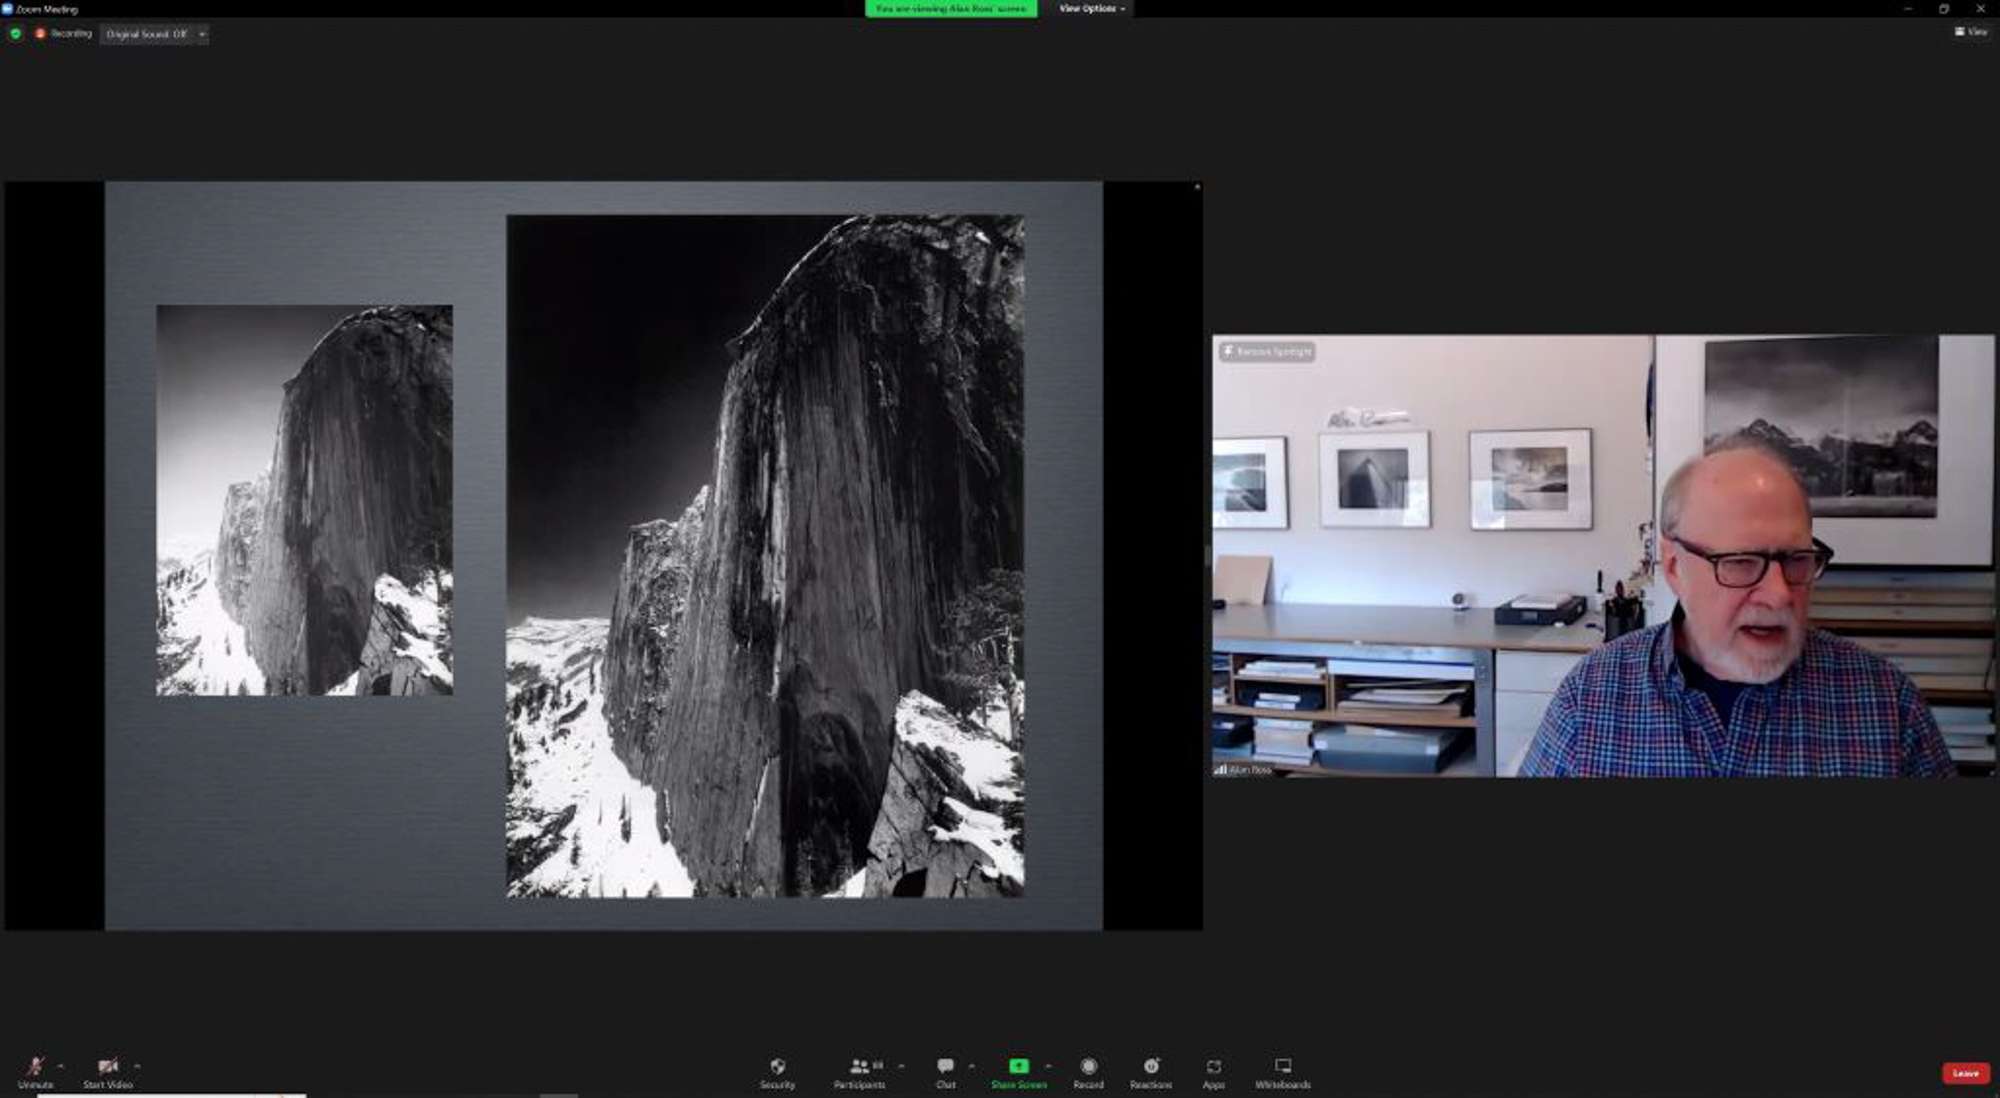Viewport: 2000px width, 1098px height.
Task: Click the signal strength icon by speaker name
Action: click(x=1220, y=769)
